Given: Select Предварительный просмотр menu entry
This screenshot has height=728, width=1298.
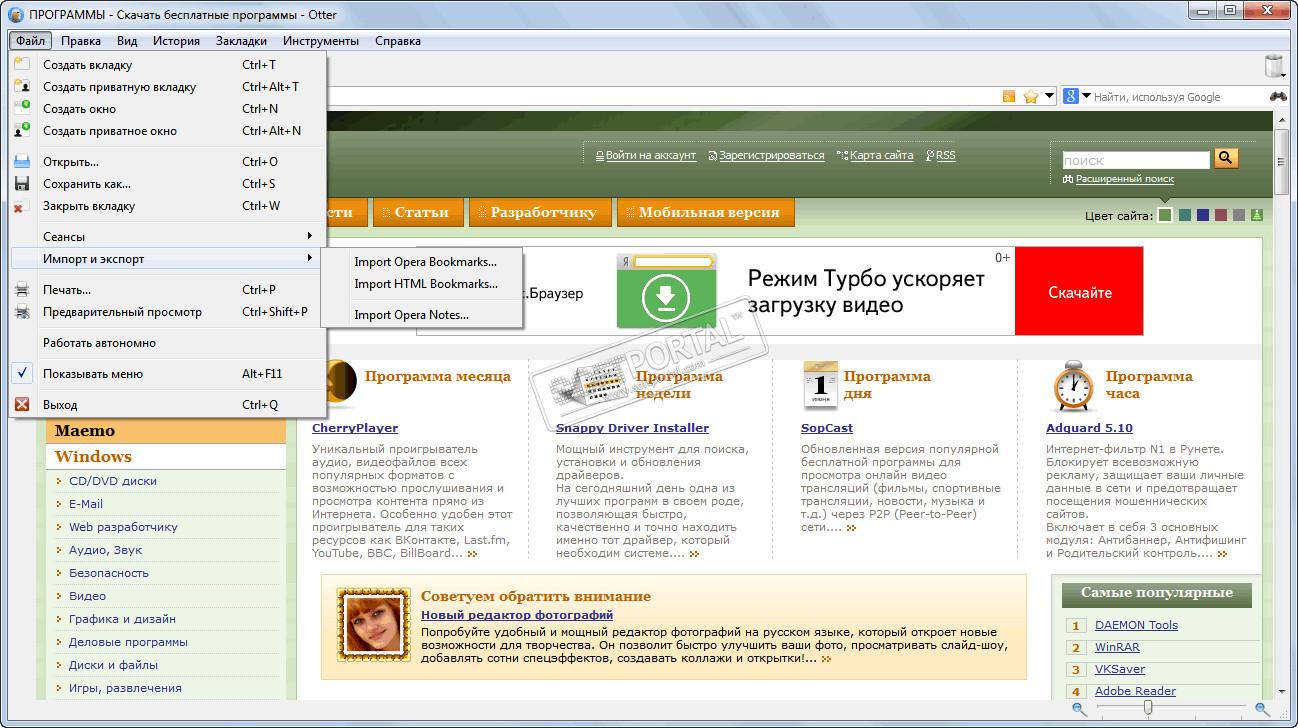Looking at the screenshot, I should (168, 312).
